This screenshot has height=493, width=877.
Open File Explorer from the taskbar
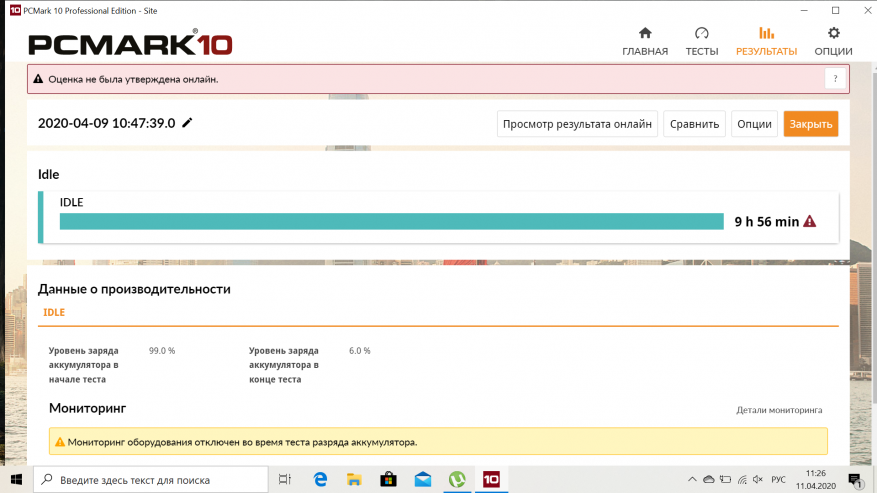354,480
